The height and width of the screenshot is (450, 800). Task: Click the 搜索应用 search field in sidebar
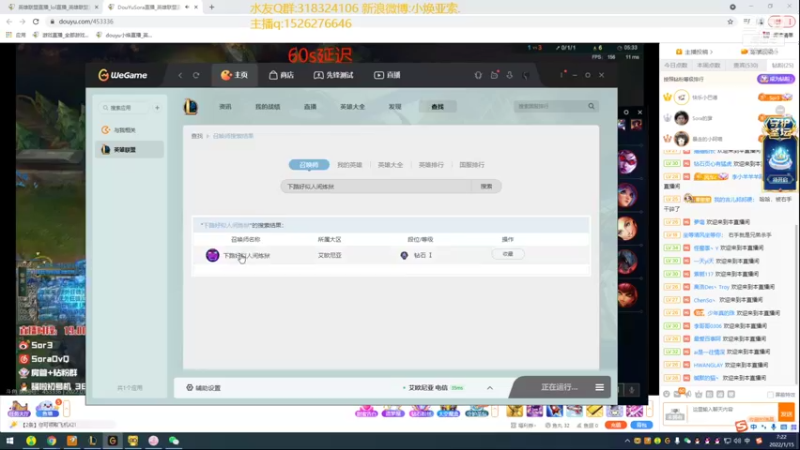(126, 108)
